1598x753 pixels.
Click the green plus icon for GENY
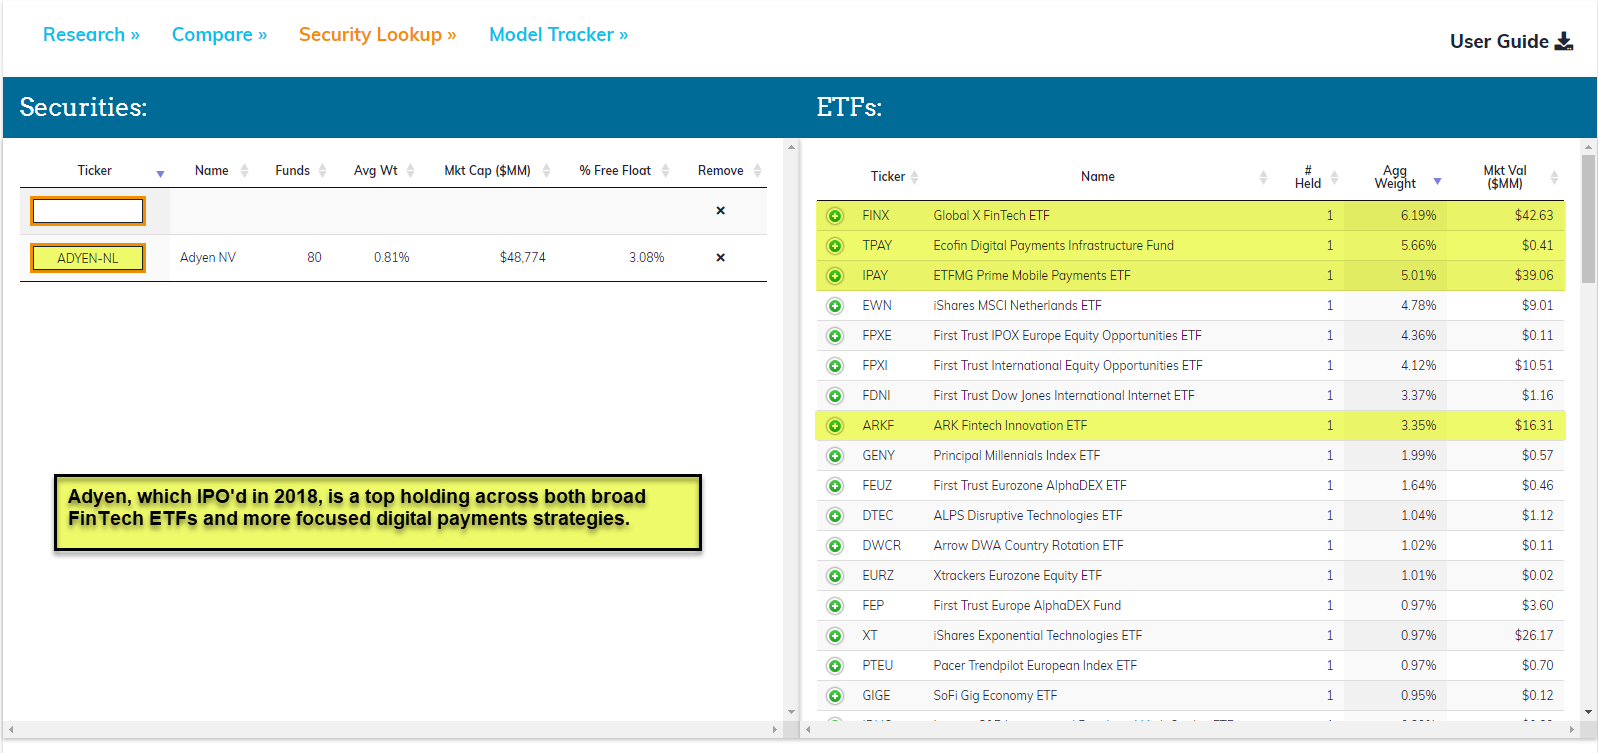[x=835, y=456]
